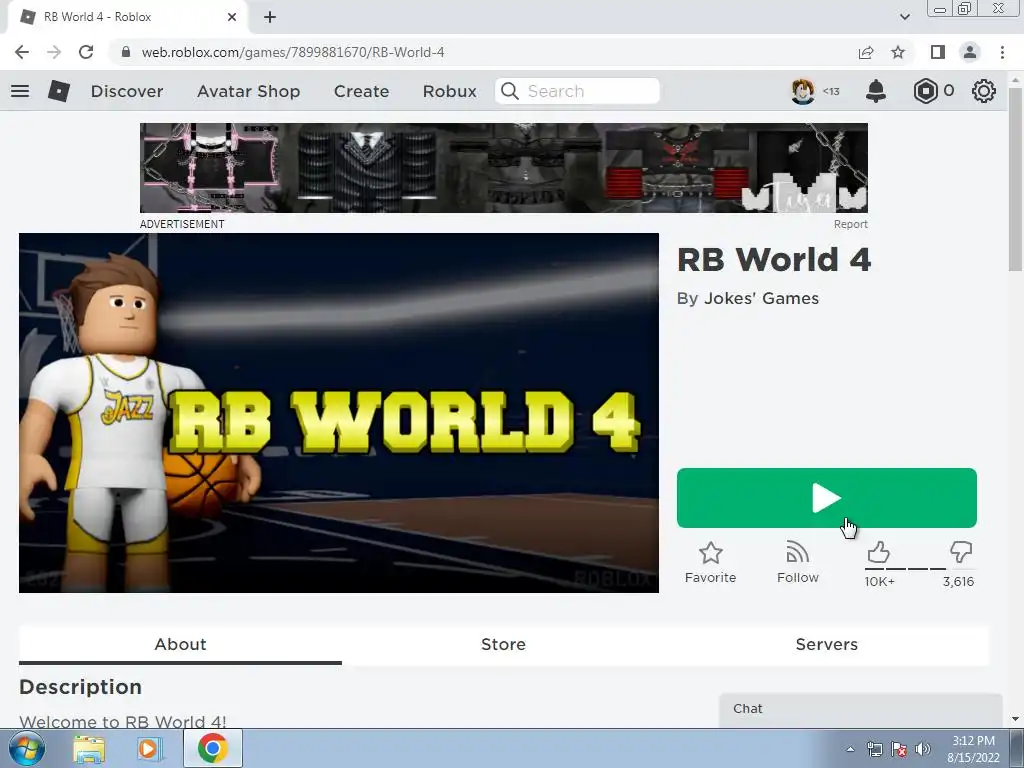Click the '10K+' like count
The image size is (1024, 768).
880,581
